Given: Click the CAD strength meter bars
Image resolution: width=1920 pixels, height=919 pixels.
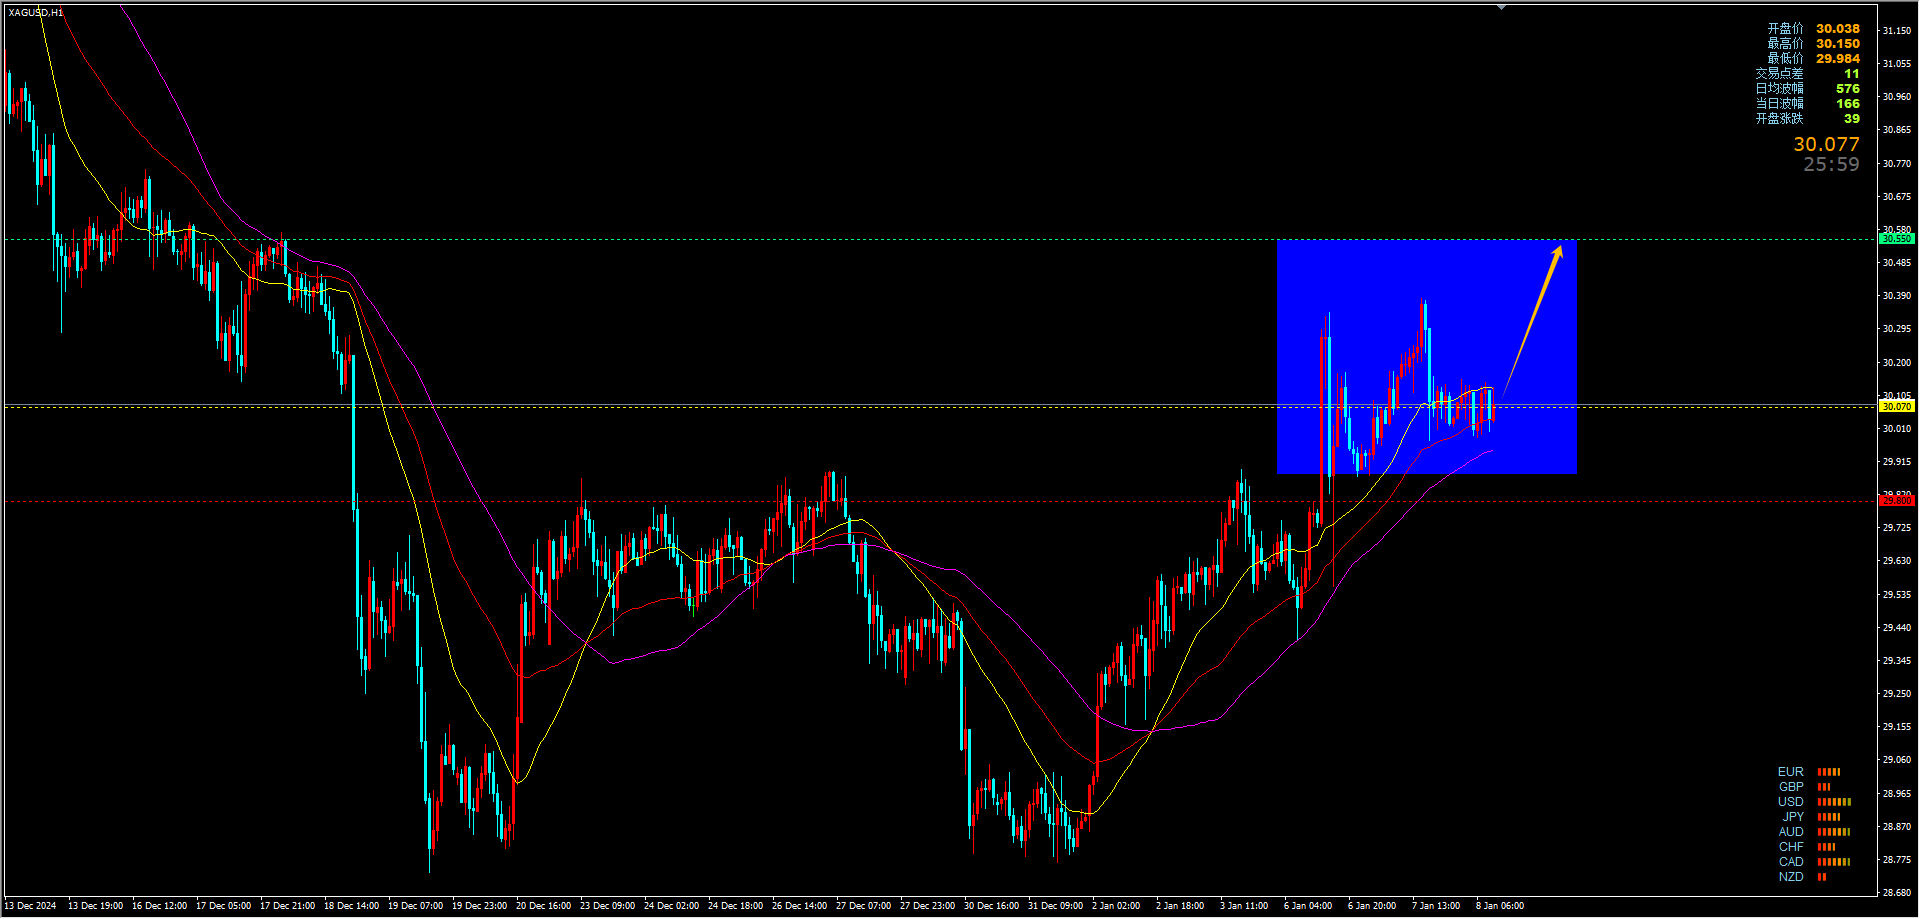Looking at the screenshot, I should tap(1834, 862).
